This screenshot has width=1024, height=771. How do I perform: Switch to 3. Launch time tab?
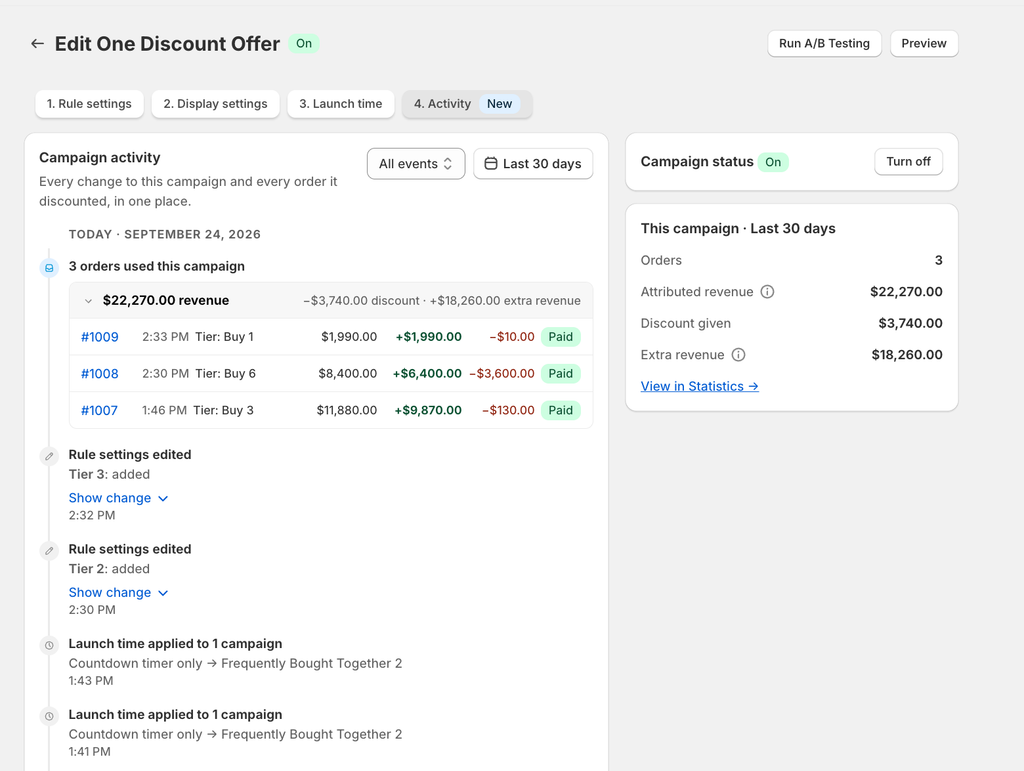coord(341,104)
